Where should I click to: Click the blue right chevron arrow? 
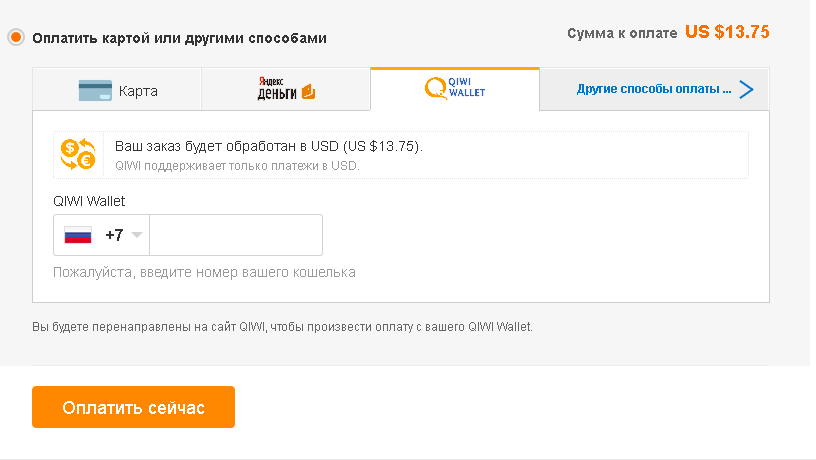[x=747, y=90]
